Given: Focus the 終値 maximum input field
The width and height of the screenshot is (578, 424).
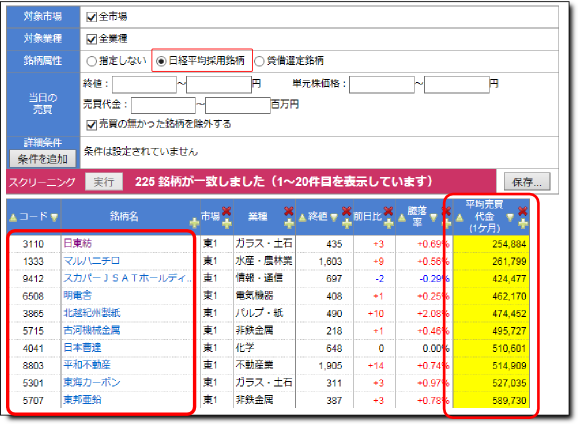Looking at the screenshot, I should click(219, 84).
